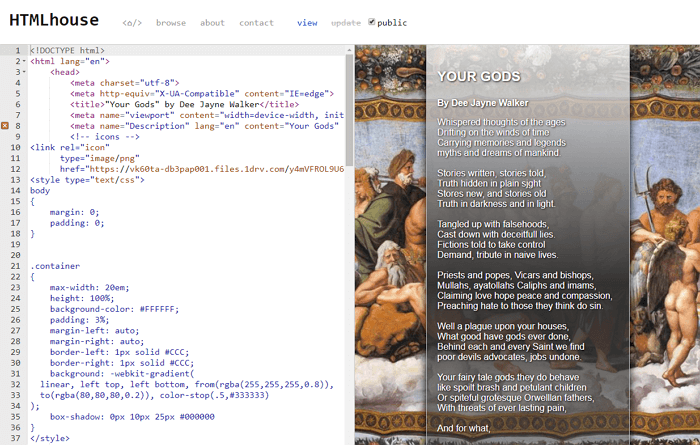Click the view link
Viewport: 700px width, 445px height.
click(307, 23)
